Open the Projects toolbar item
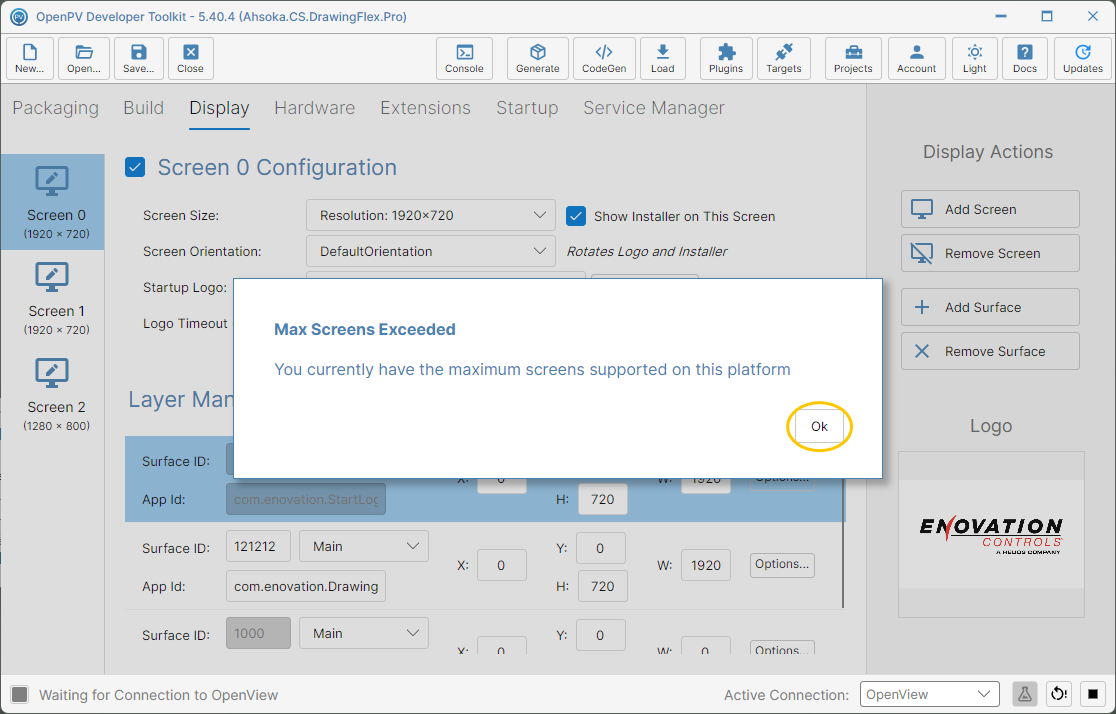Screen dimensions: 1116x714 coord(853,58)
